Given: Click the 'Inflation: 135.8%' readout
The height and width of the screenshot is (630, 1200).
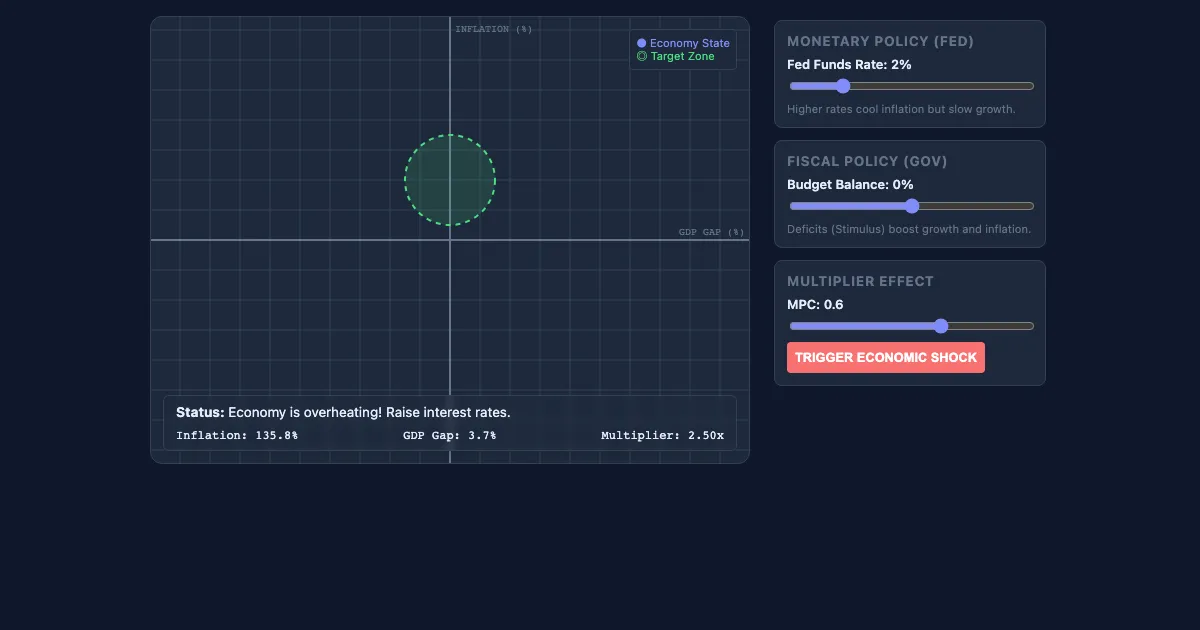Looking at the screenshot, I should click(237, 436).
